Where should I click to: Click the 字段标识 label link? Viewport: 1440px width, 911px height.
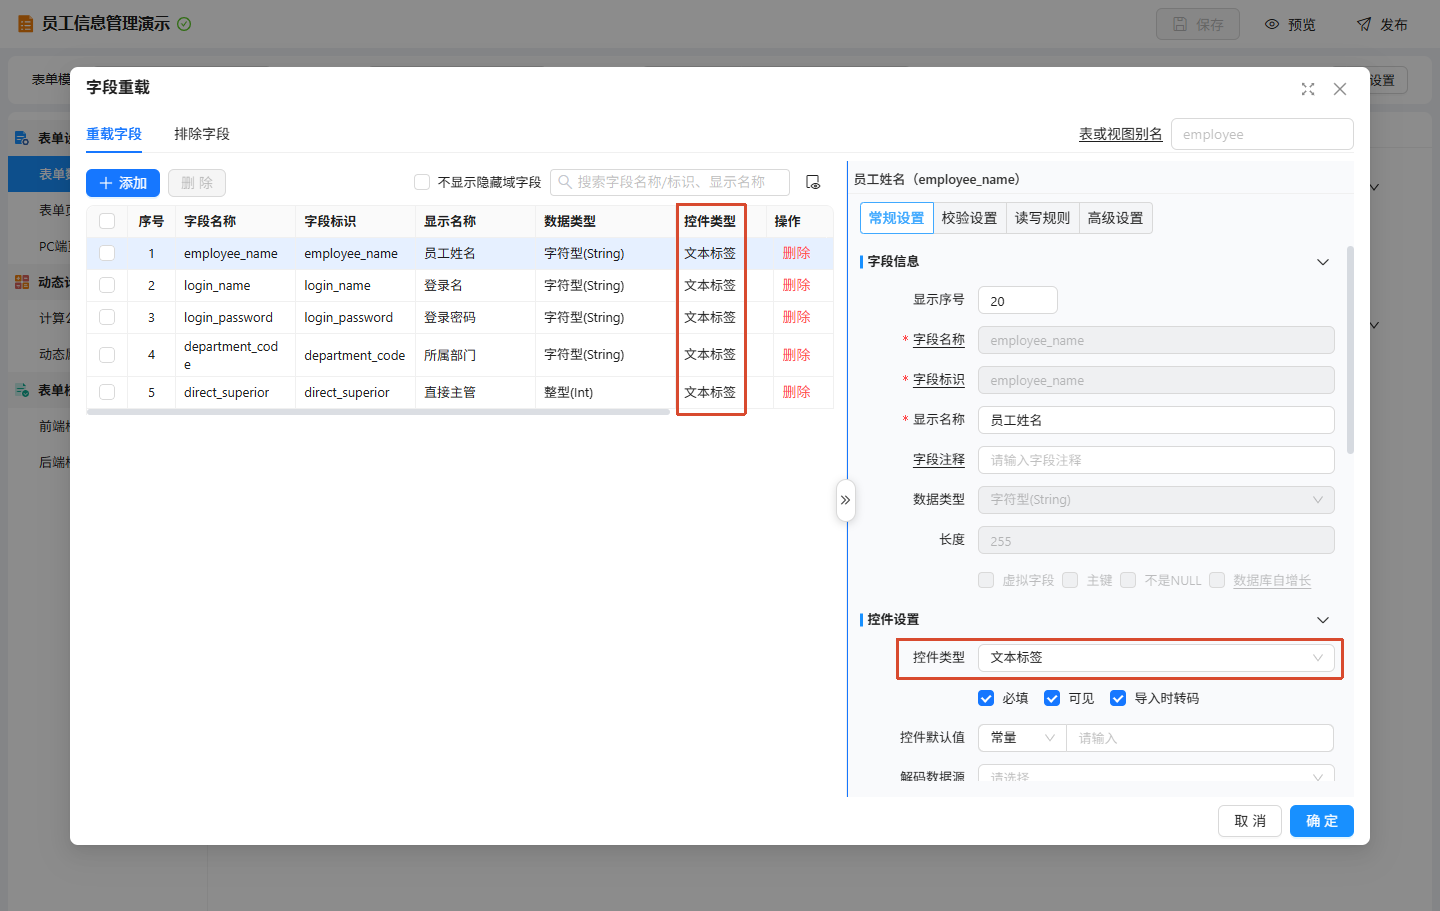point(939,380)
